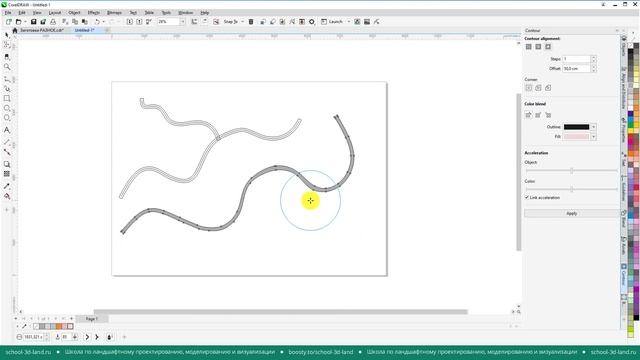Choose the Inside contour alignment icon
Screen dimensions: 640x360
pos(538,47)
